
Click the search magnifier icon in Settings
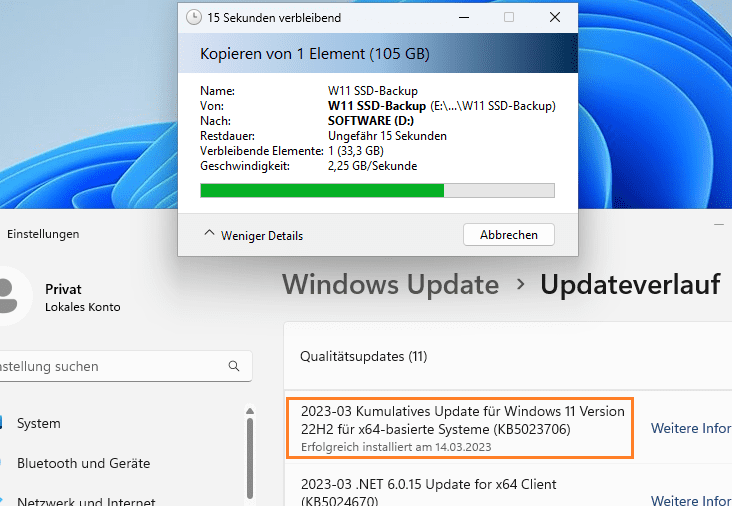pos(234,366)
